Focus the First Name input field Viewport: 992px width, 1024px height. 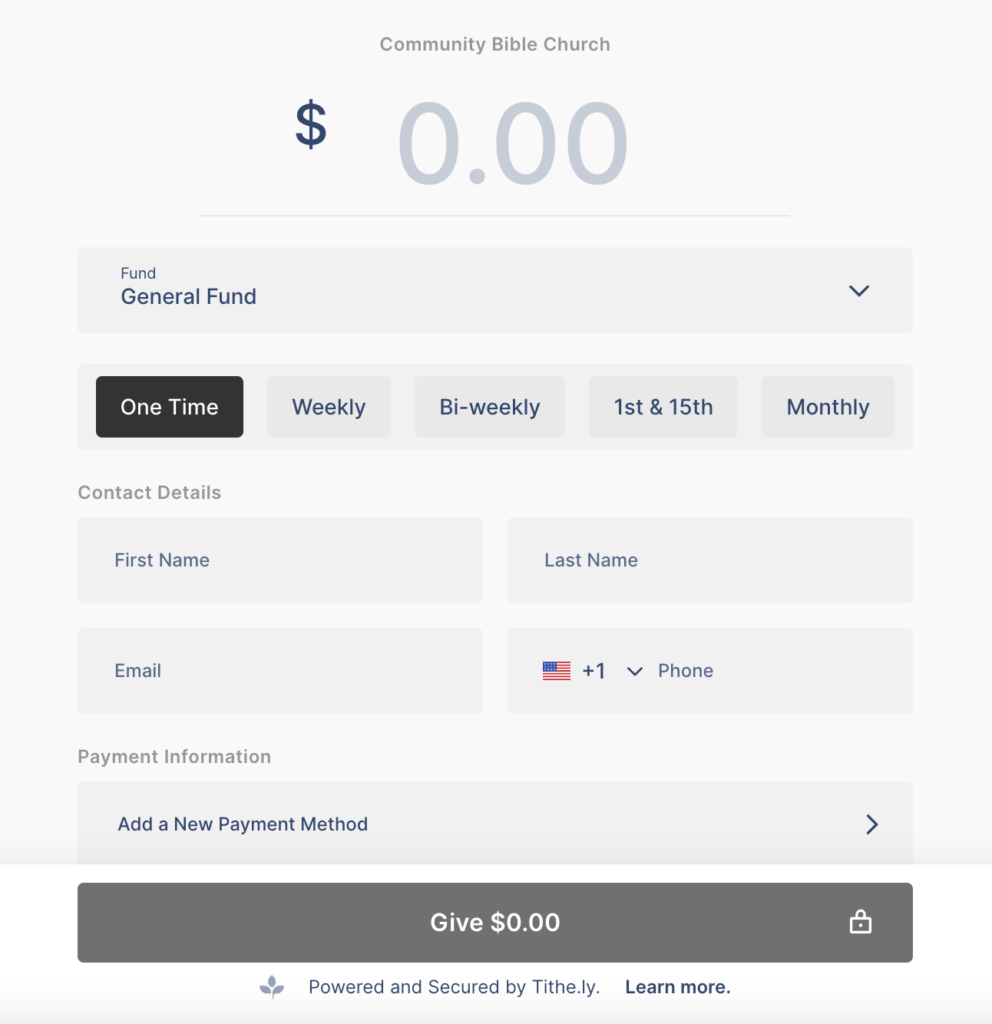[280, 560]
